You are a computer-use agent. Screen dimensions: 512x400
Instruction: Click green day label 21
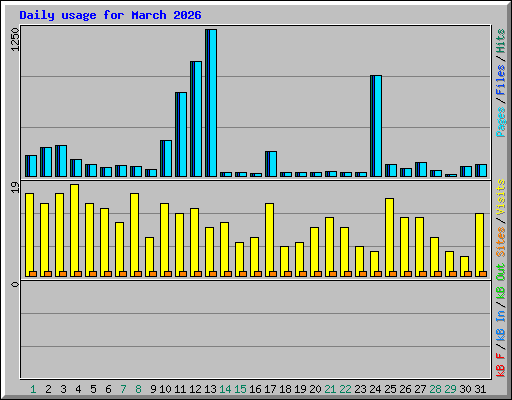click(x=330, y=389)
